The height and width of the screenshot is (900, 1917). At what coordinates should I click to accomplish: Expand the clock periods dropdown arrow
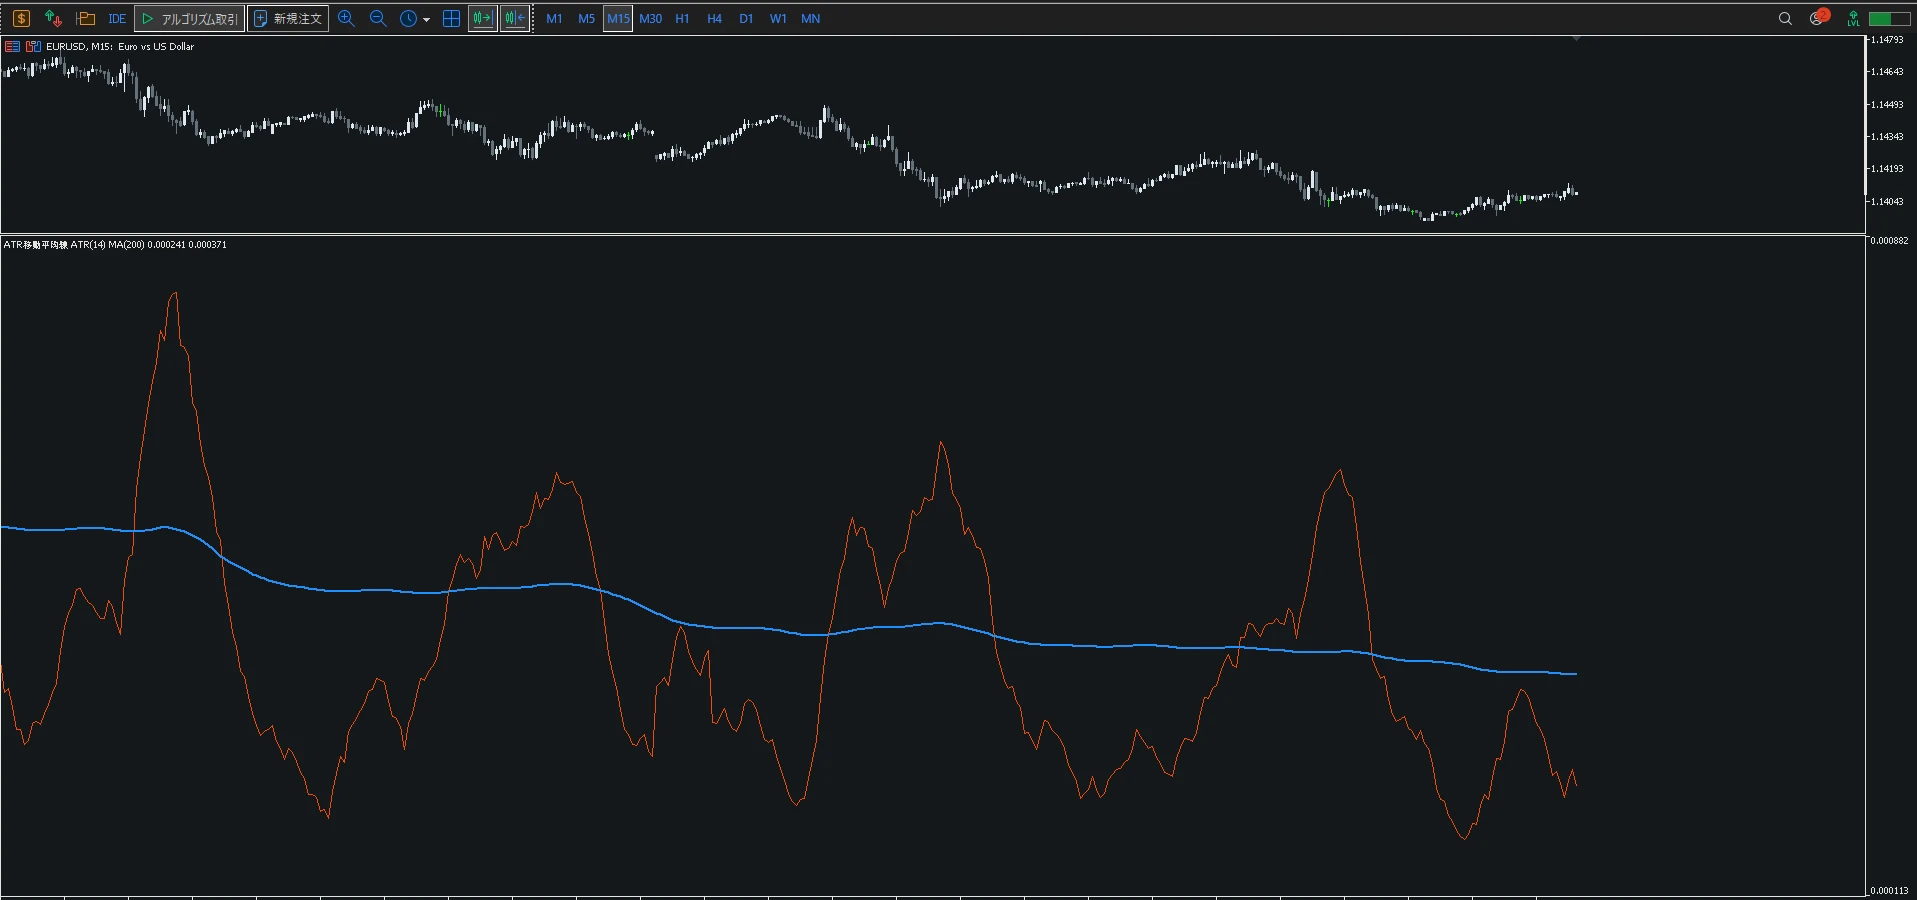click(427, 19)
